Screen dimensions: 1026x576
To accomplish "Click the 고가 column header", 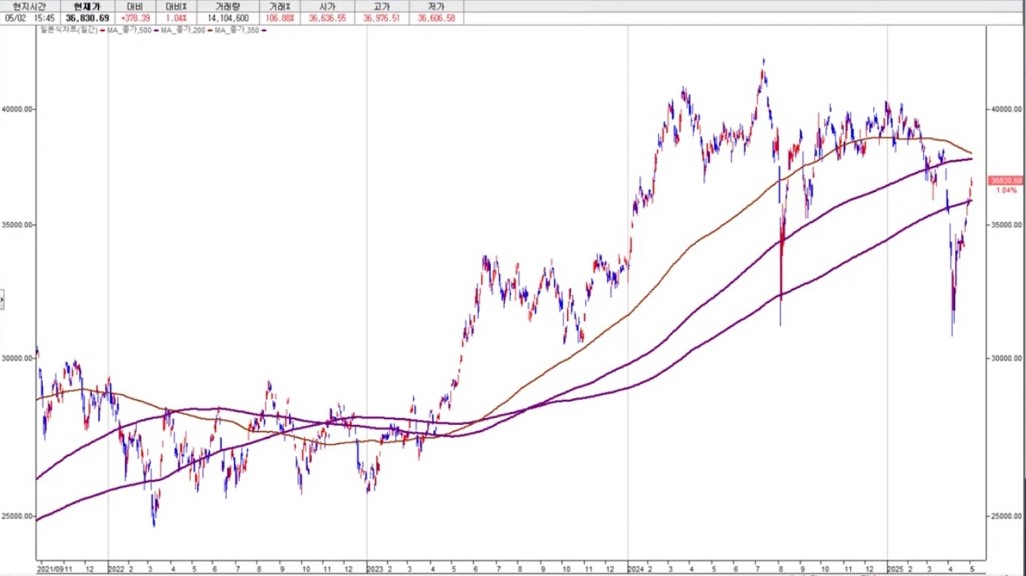I will click(x=381, y=6).
